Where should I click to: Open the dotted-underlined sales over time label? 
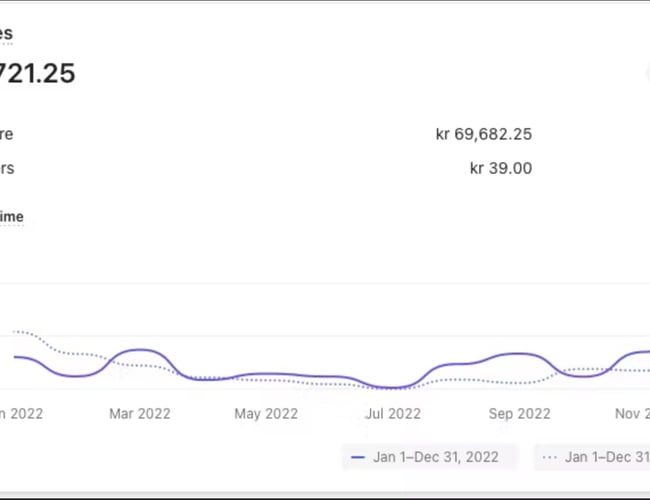11,217
